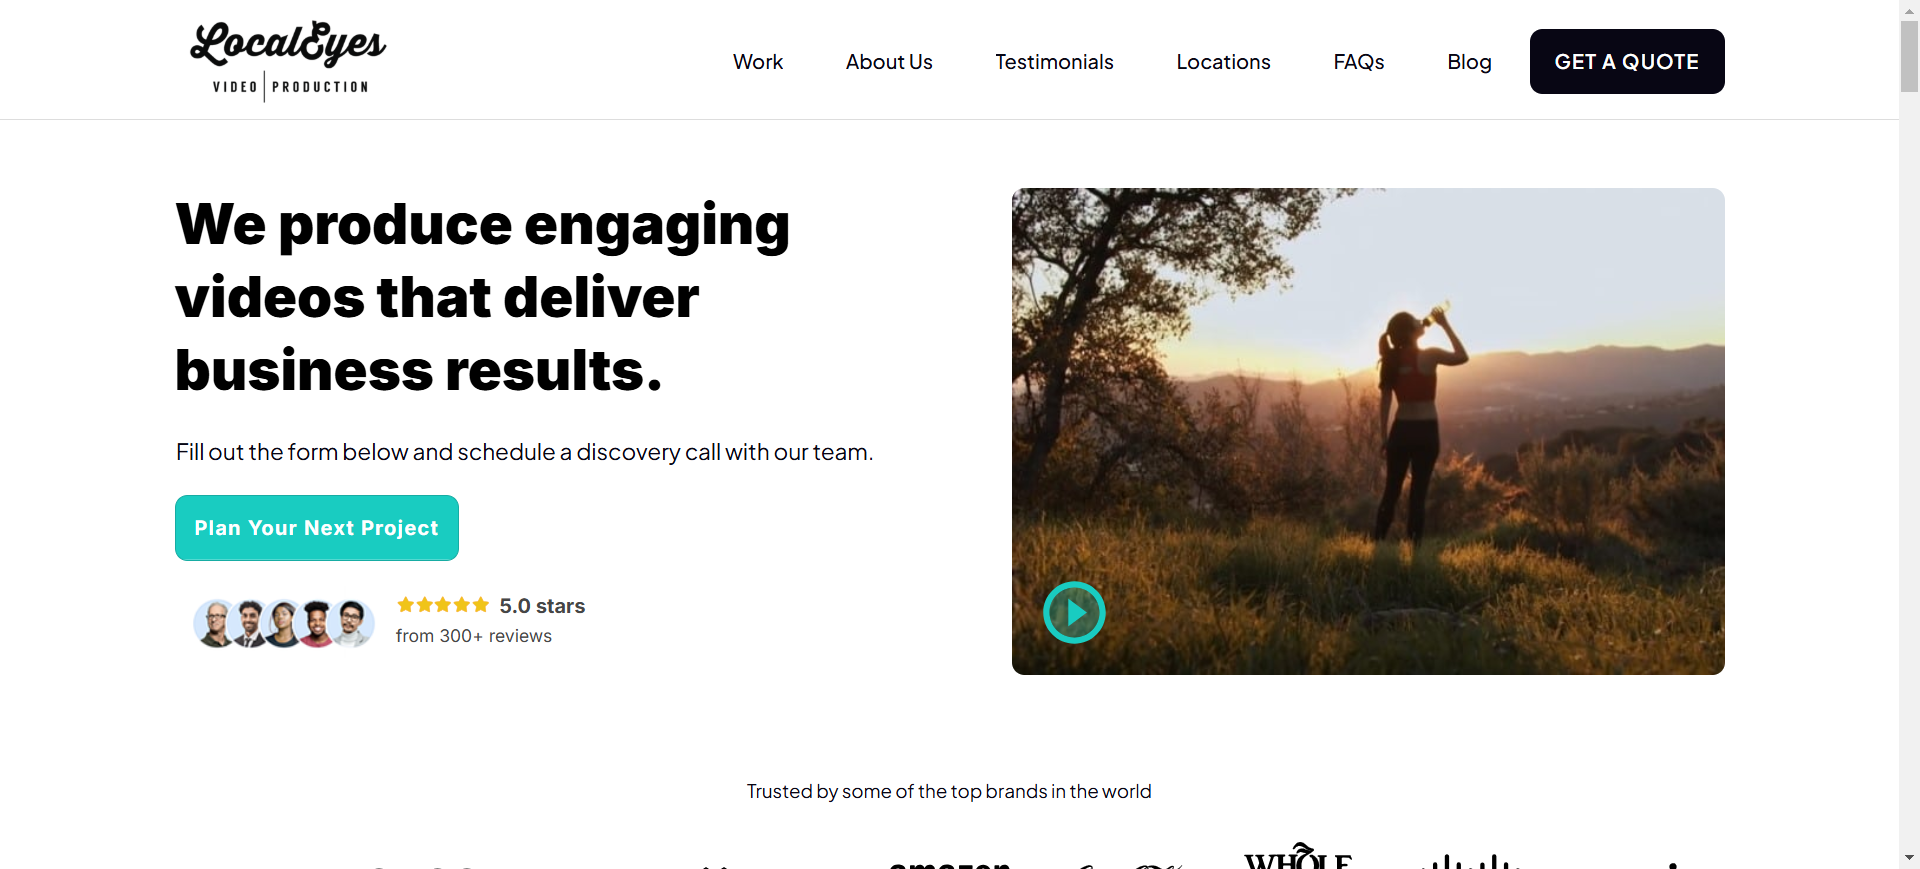The width and height of the screenshot is (1920, 869).
Task: Click the LocalEyes Video Production logo
Action: [288, 61]
